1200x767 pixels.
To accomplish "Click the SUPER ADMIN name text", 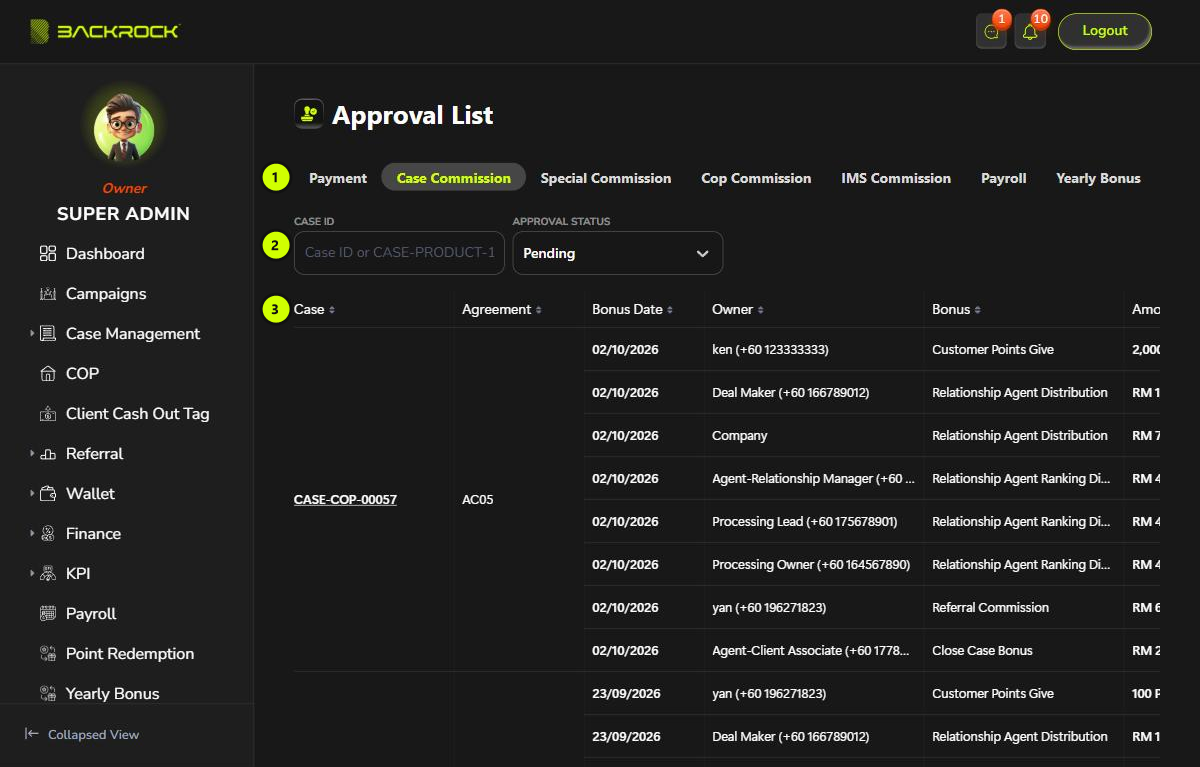I will (x=123, y=214).
